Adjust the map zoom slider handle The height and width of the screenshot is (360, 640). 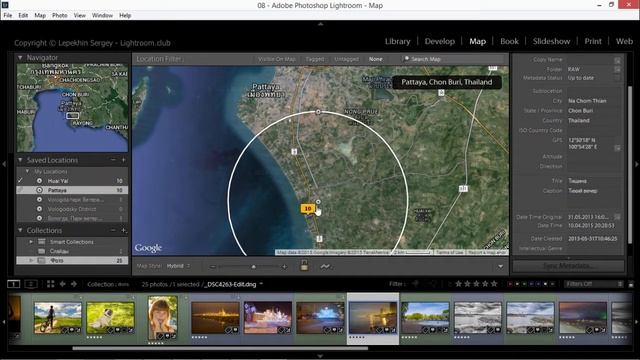[x=253, y=267]
